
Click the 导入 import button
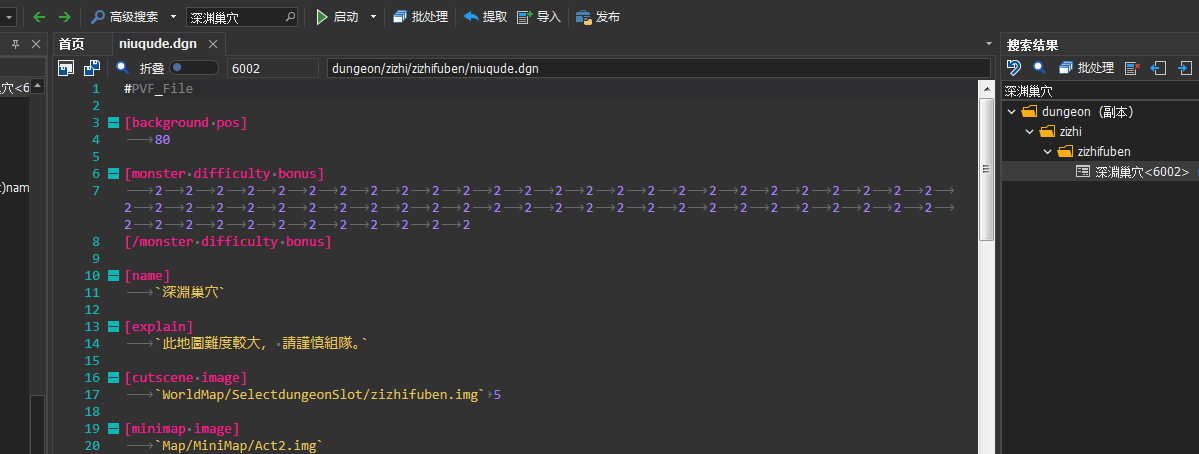click(539, 17)
